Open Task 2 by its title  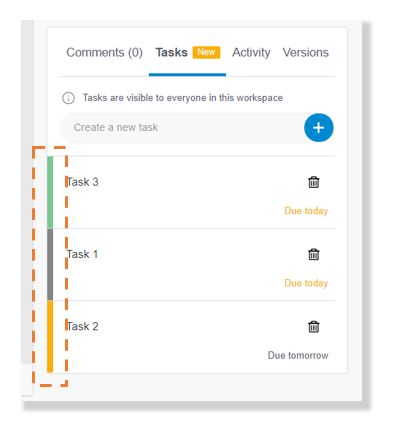pos(82,326)
